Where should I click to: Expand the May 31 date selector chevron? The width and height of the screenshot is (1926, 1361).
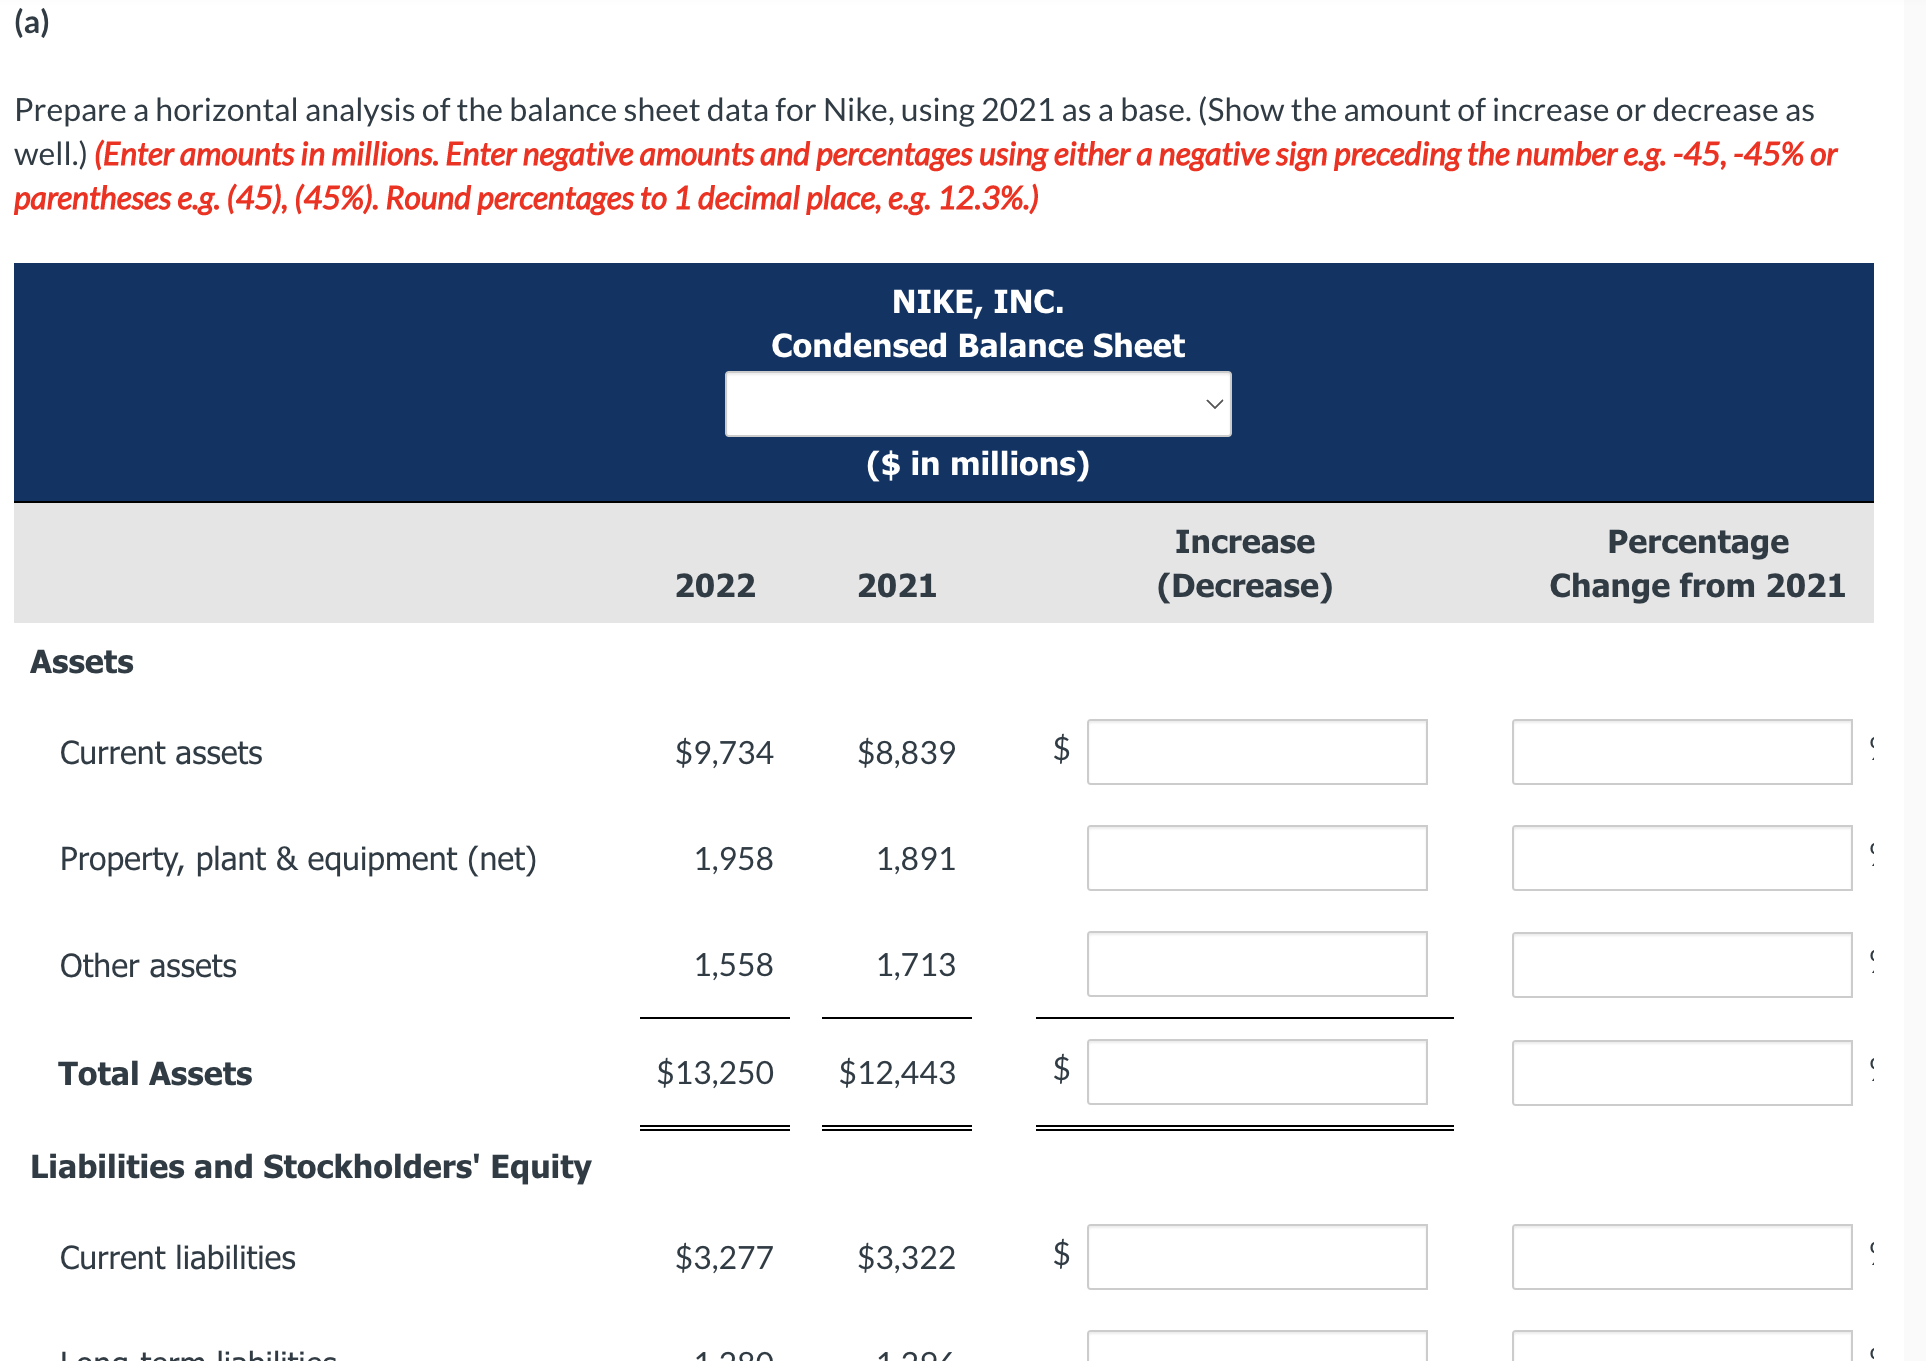point(1213,403)
